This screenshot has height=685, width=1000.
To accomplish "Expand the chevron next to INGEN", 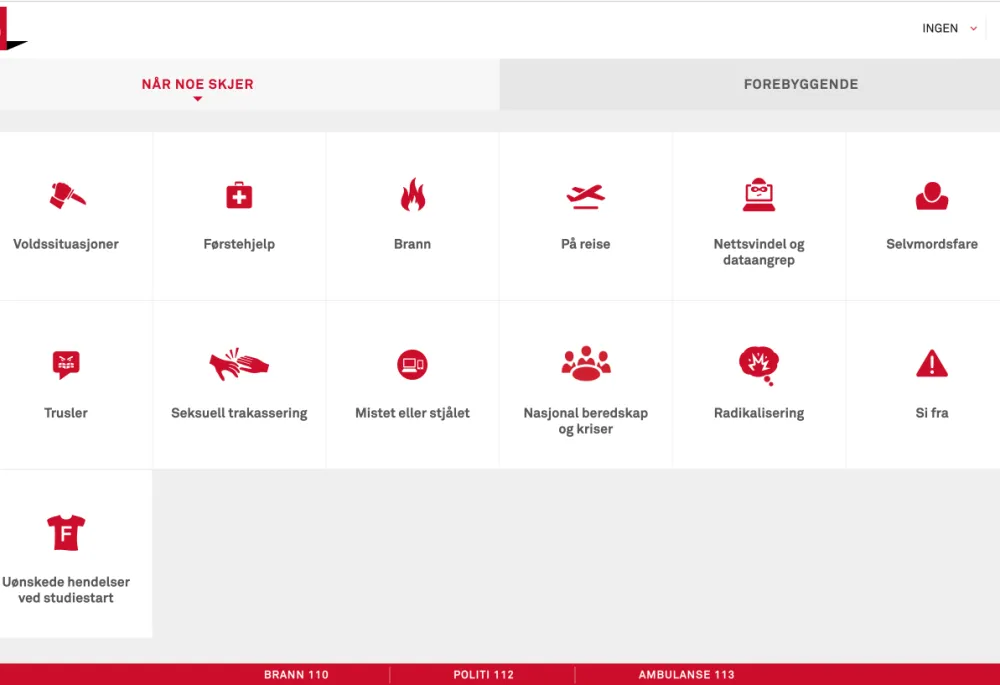I will coord(973,29).
